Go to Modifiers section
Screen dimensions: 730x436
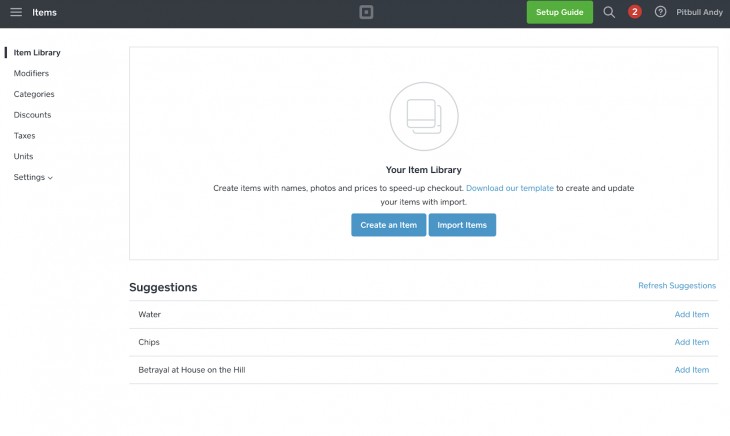[x=31, y=73]
